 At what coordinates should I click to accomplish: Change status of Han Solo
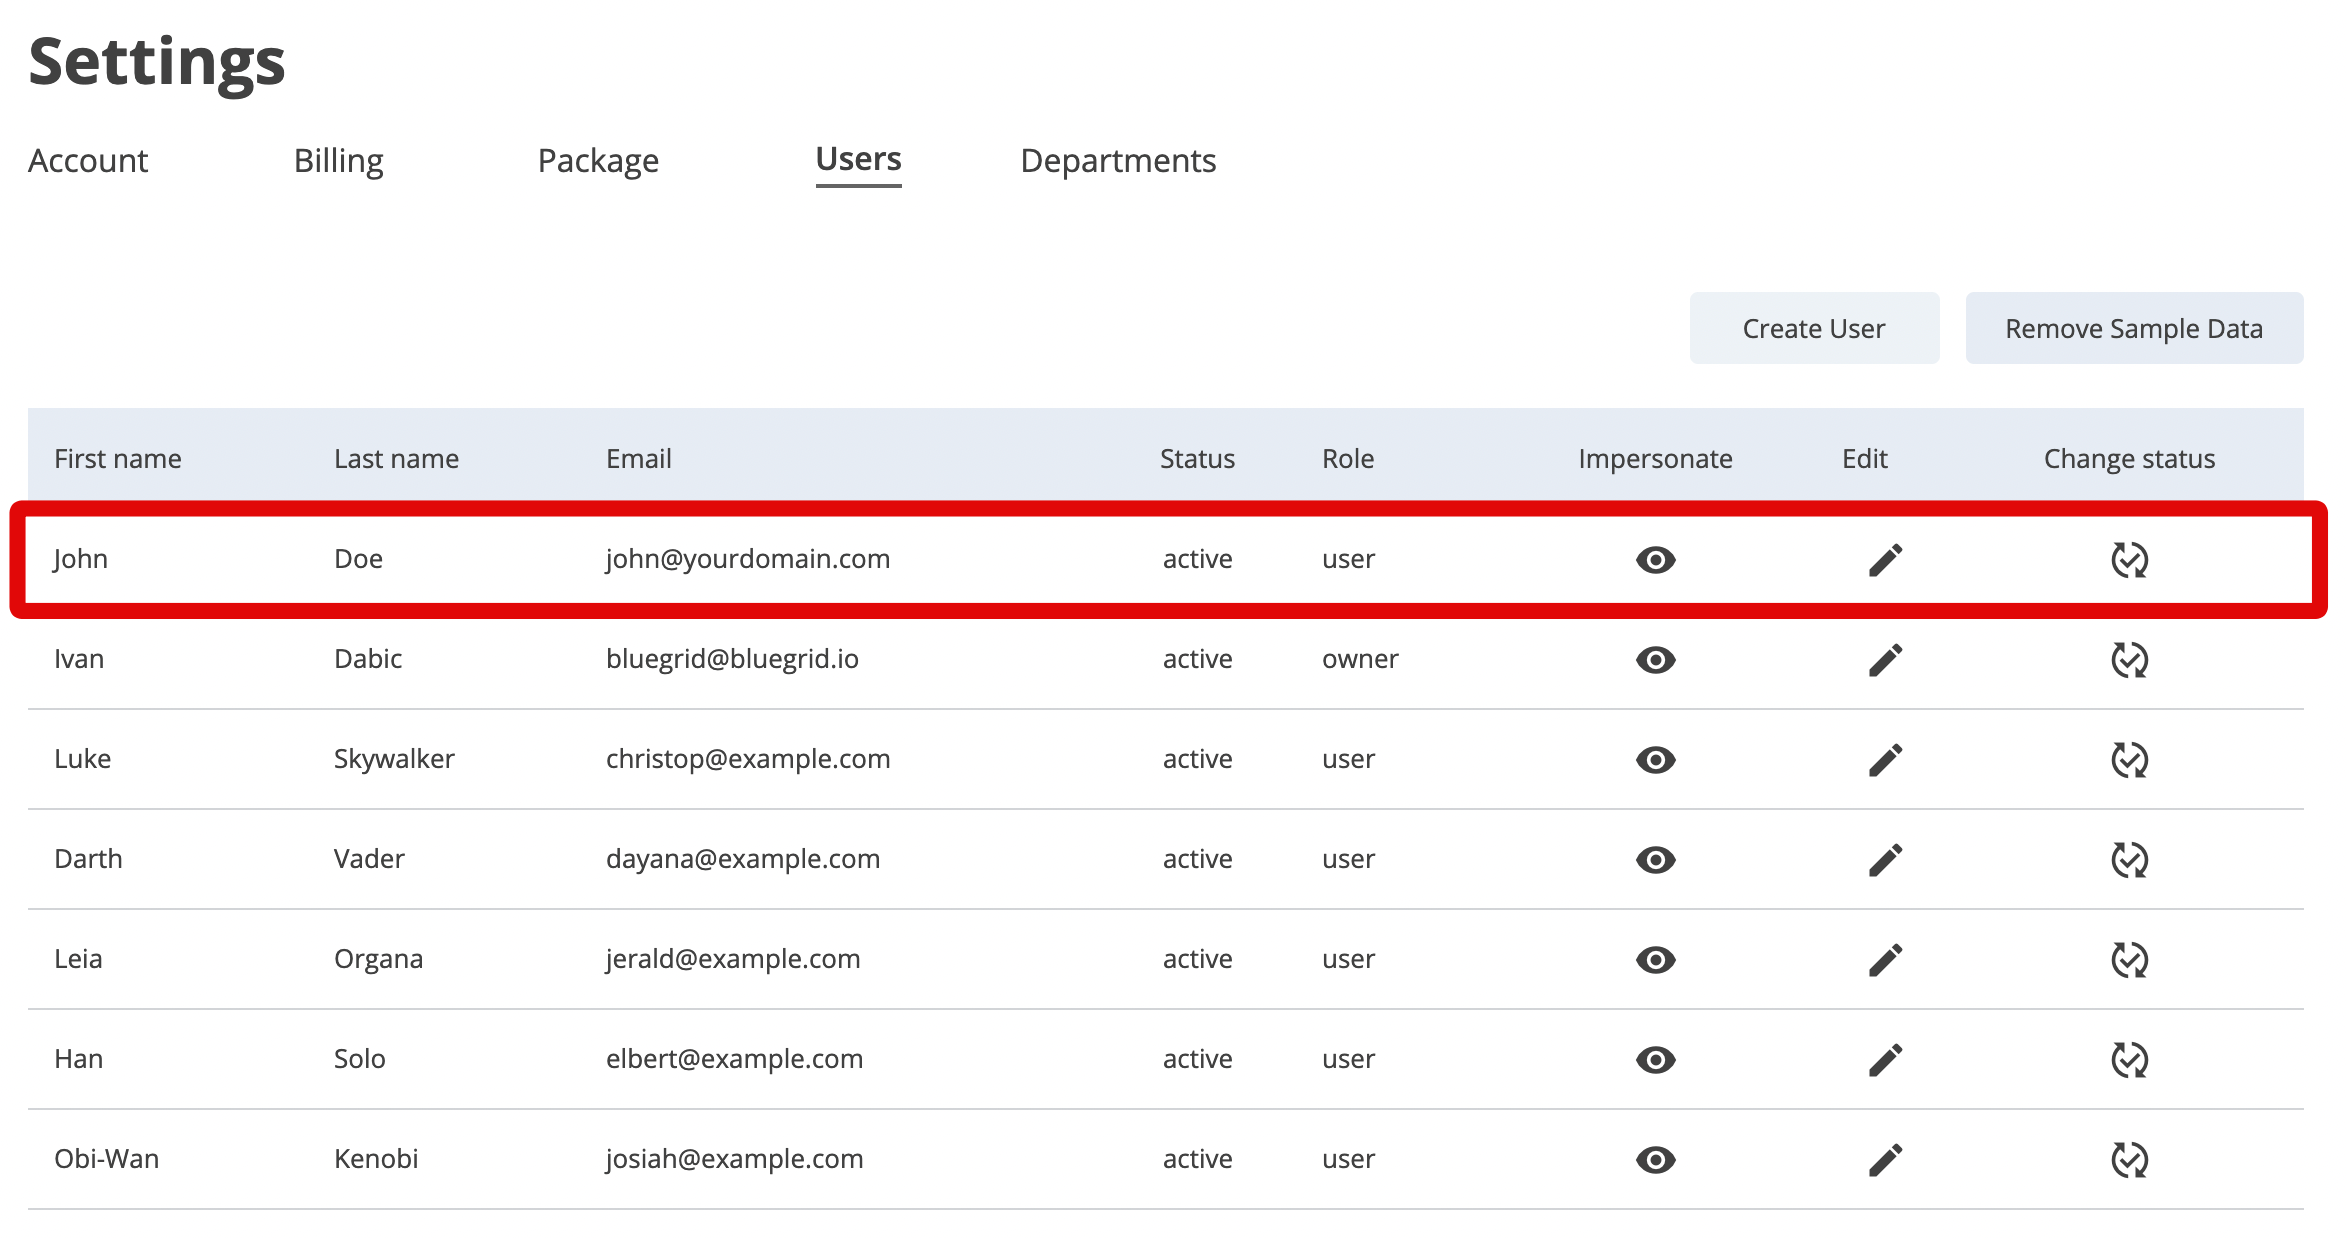[2129, 1060]
